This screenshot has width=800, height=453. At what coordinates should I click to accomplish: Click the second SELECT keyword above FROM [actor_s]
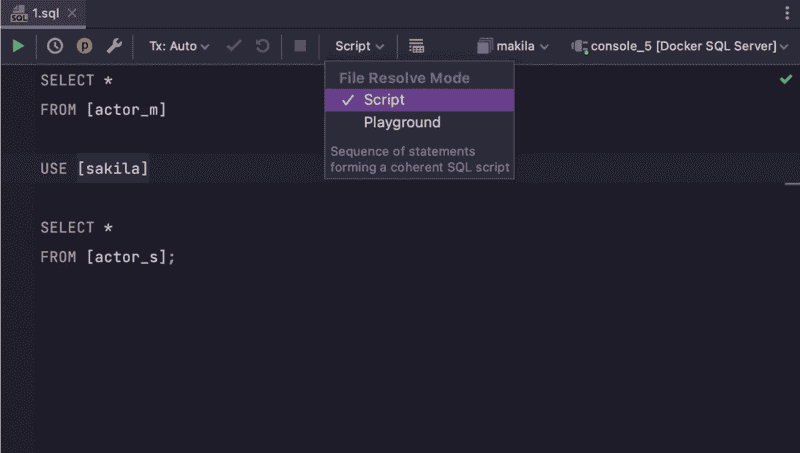coord(67,228)
